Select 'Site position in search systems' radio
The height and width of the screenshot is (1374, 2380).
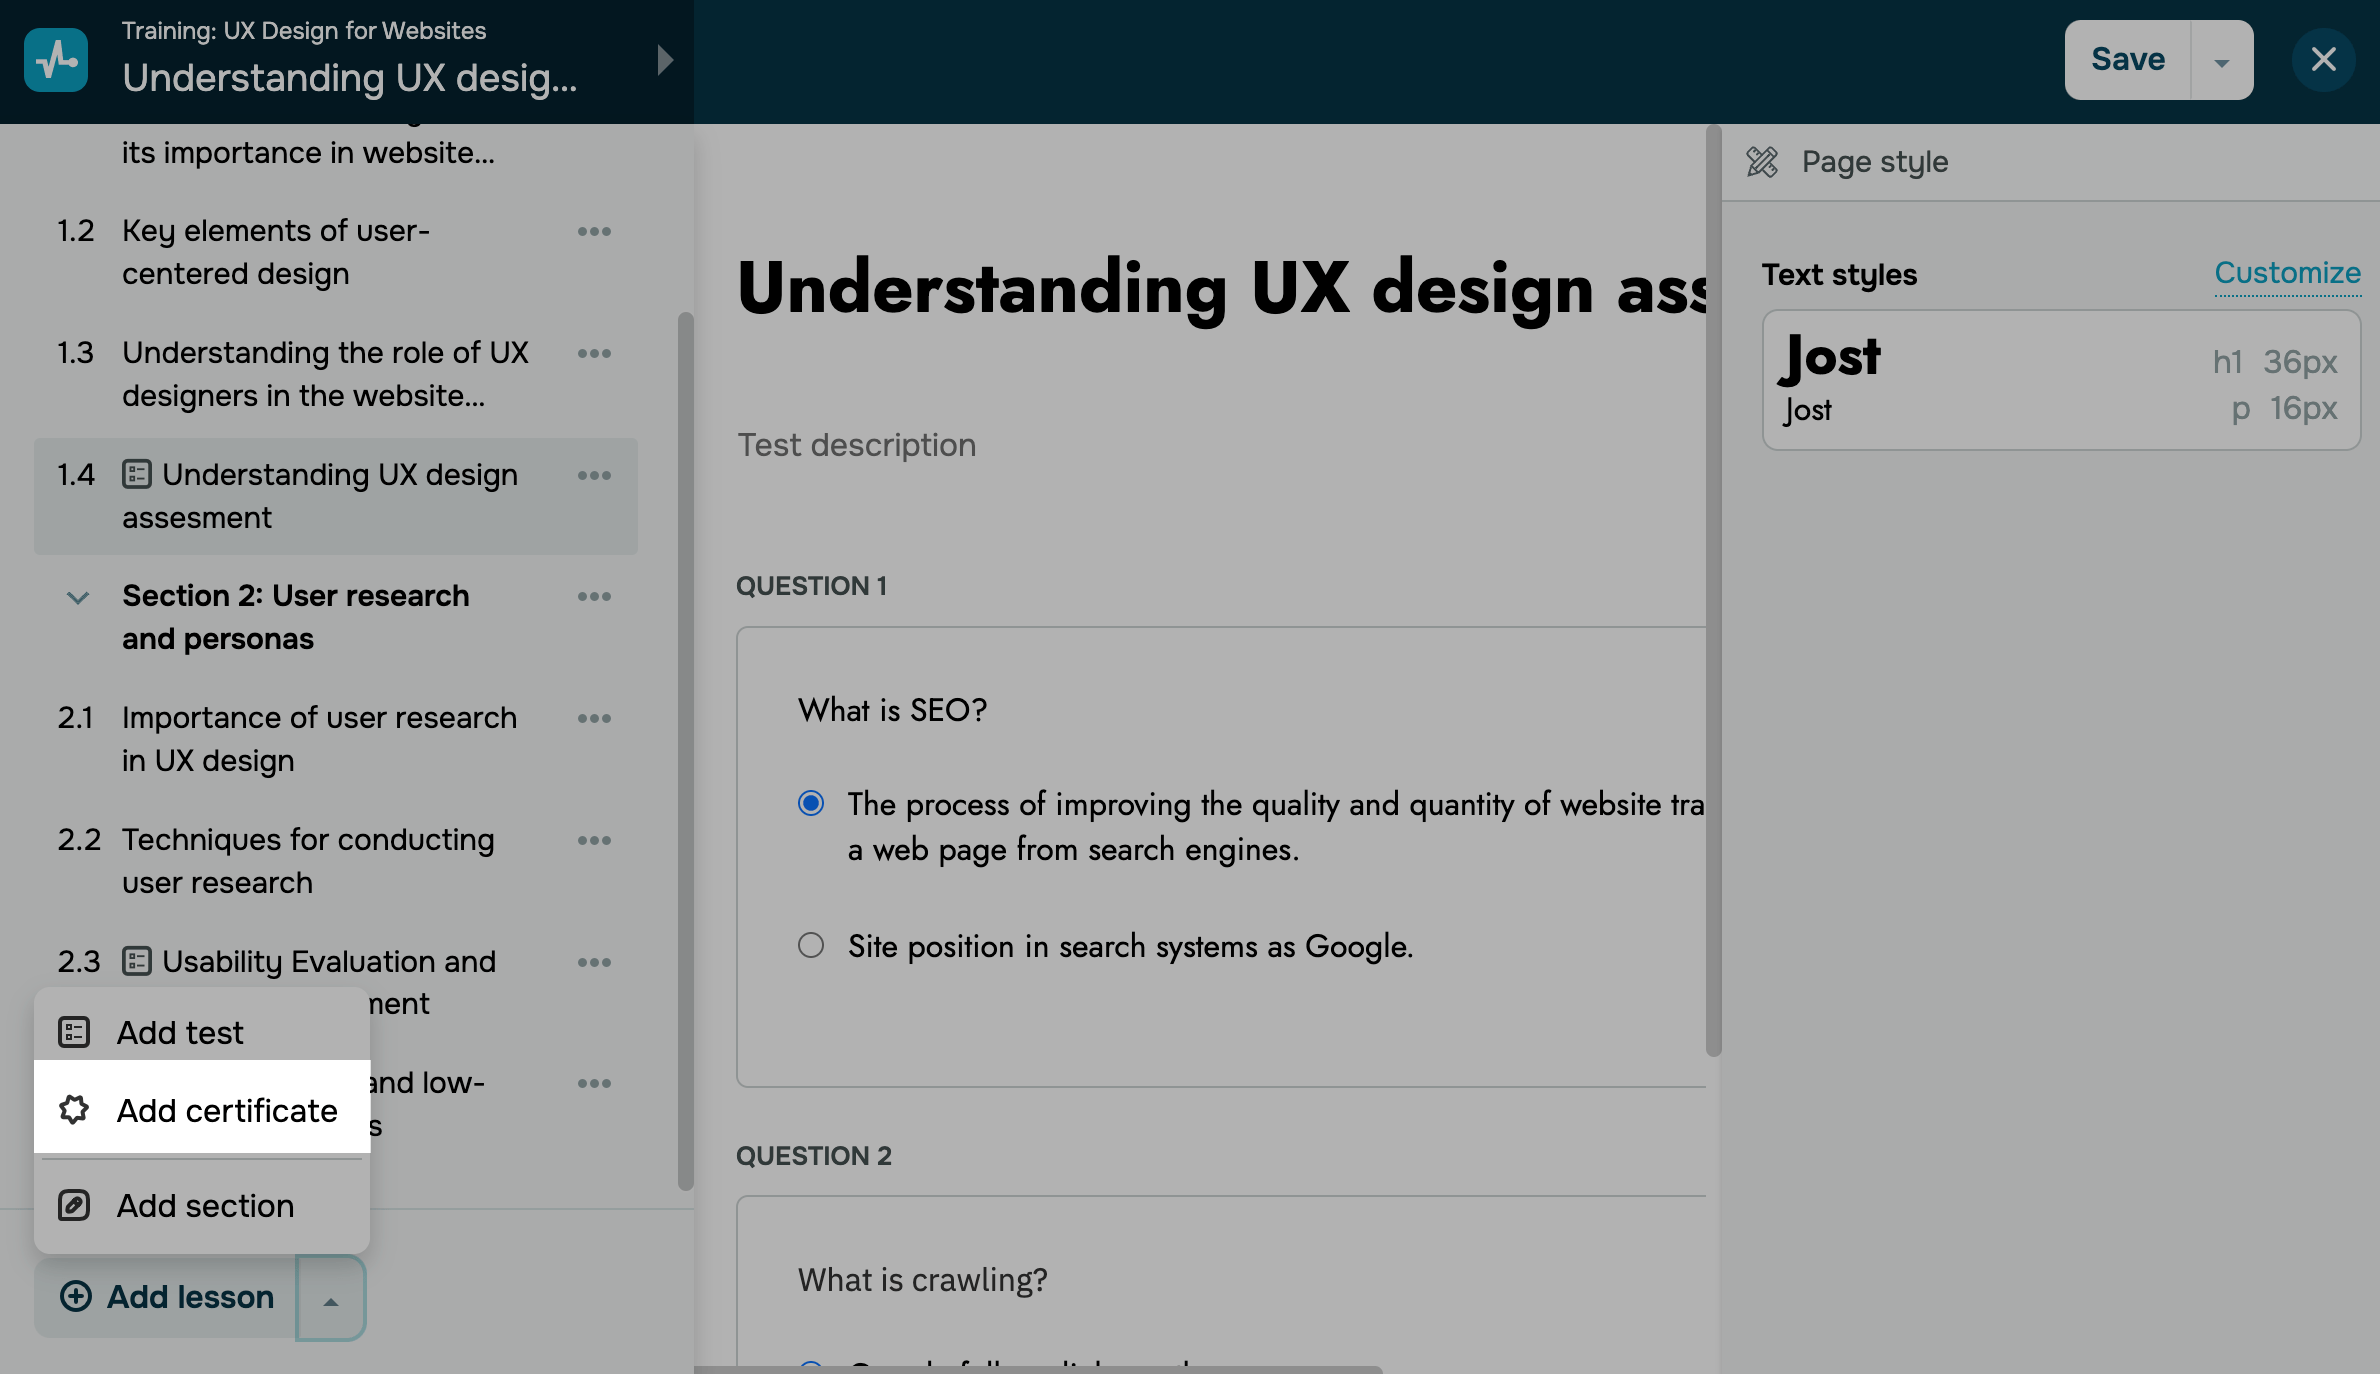[811, 945]
